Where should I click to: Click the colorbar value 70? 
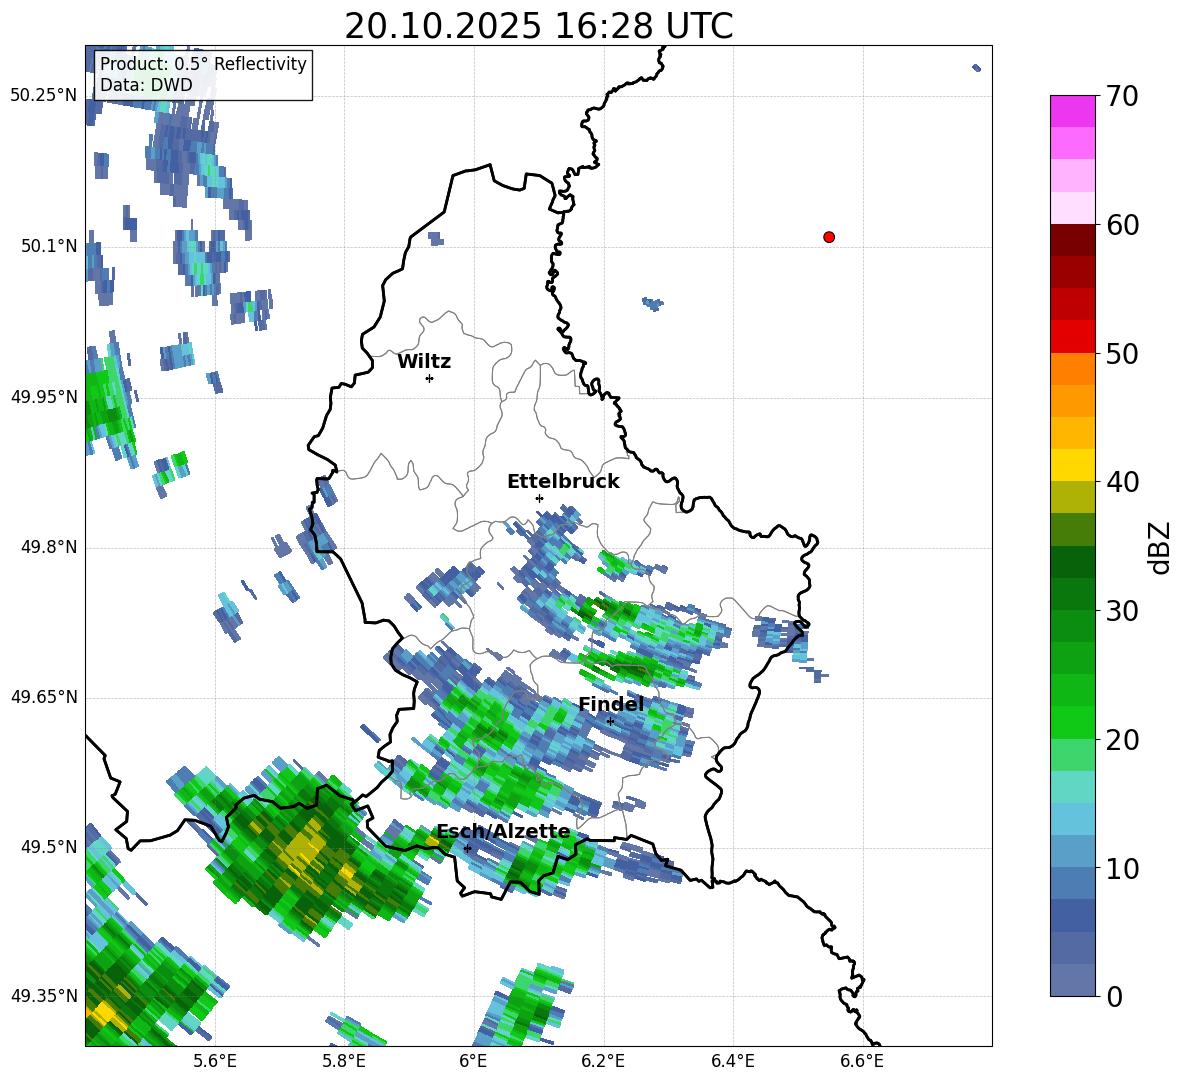[x=1122, y=96]
